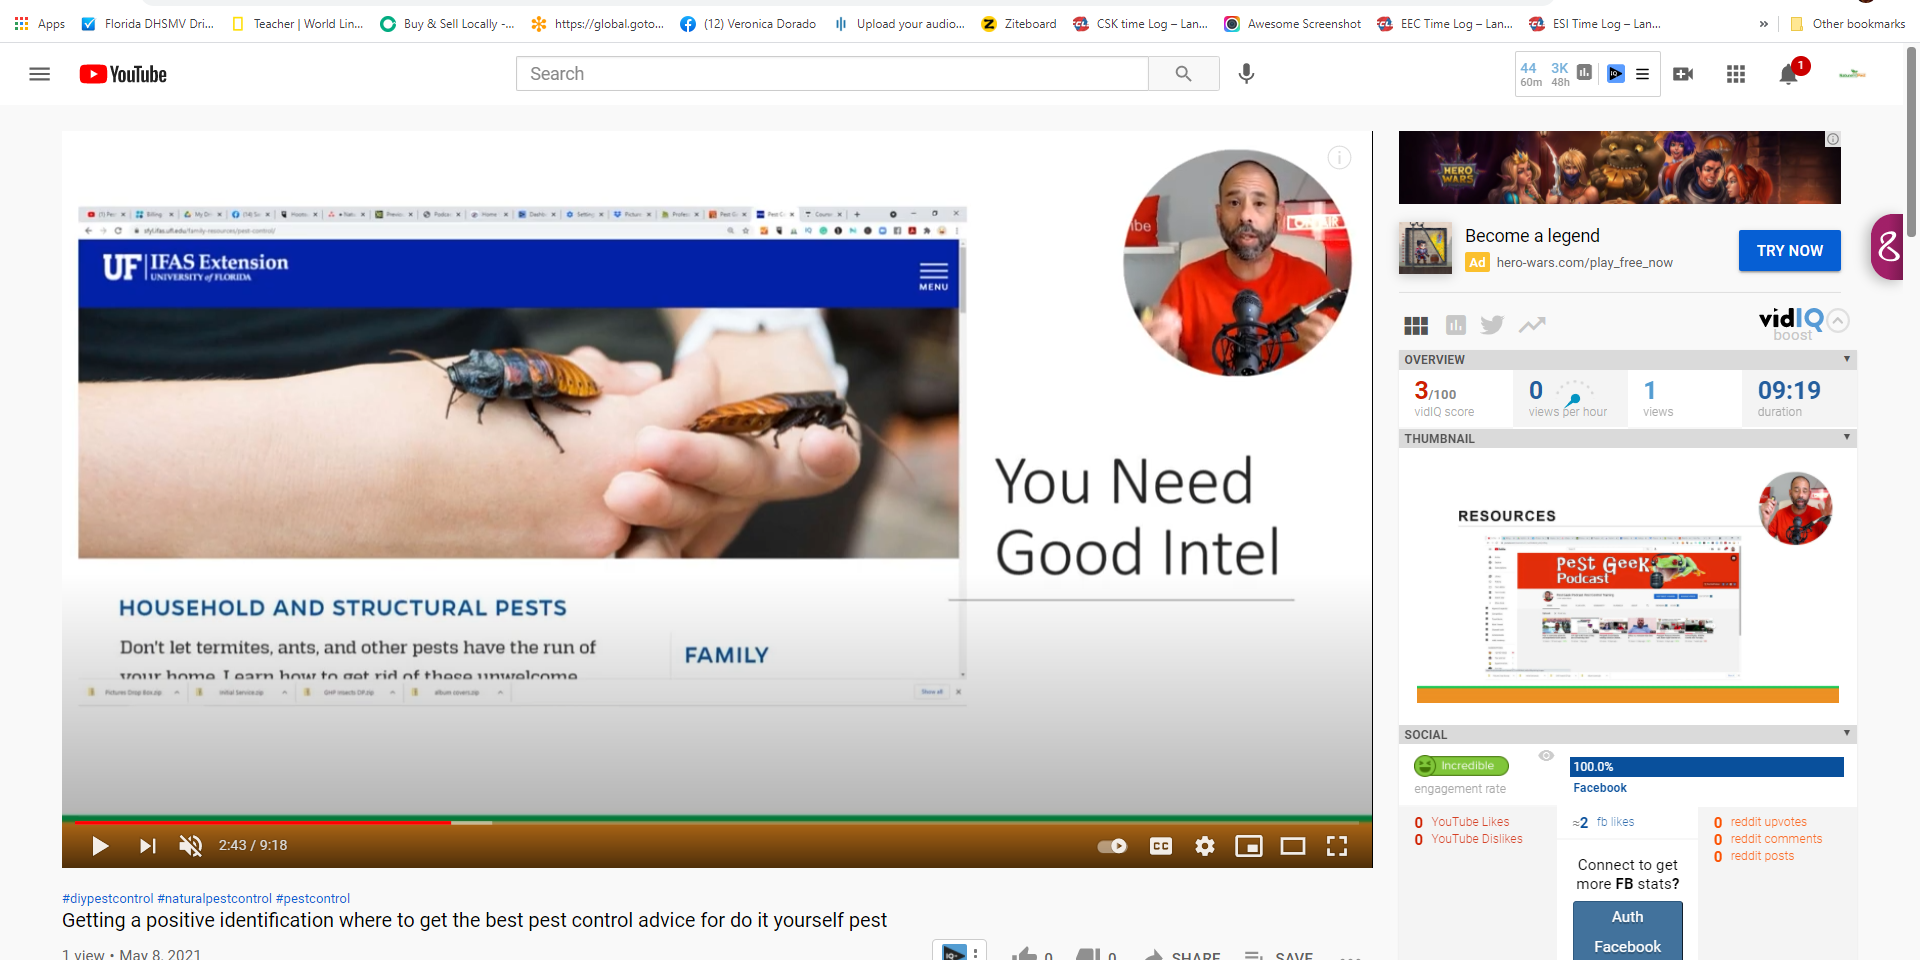Expand the bookmarks overflow chevron
Viewport: 1920px width, 960px height.
pyautogui.click(x=1763, y=24)
